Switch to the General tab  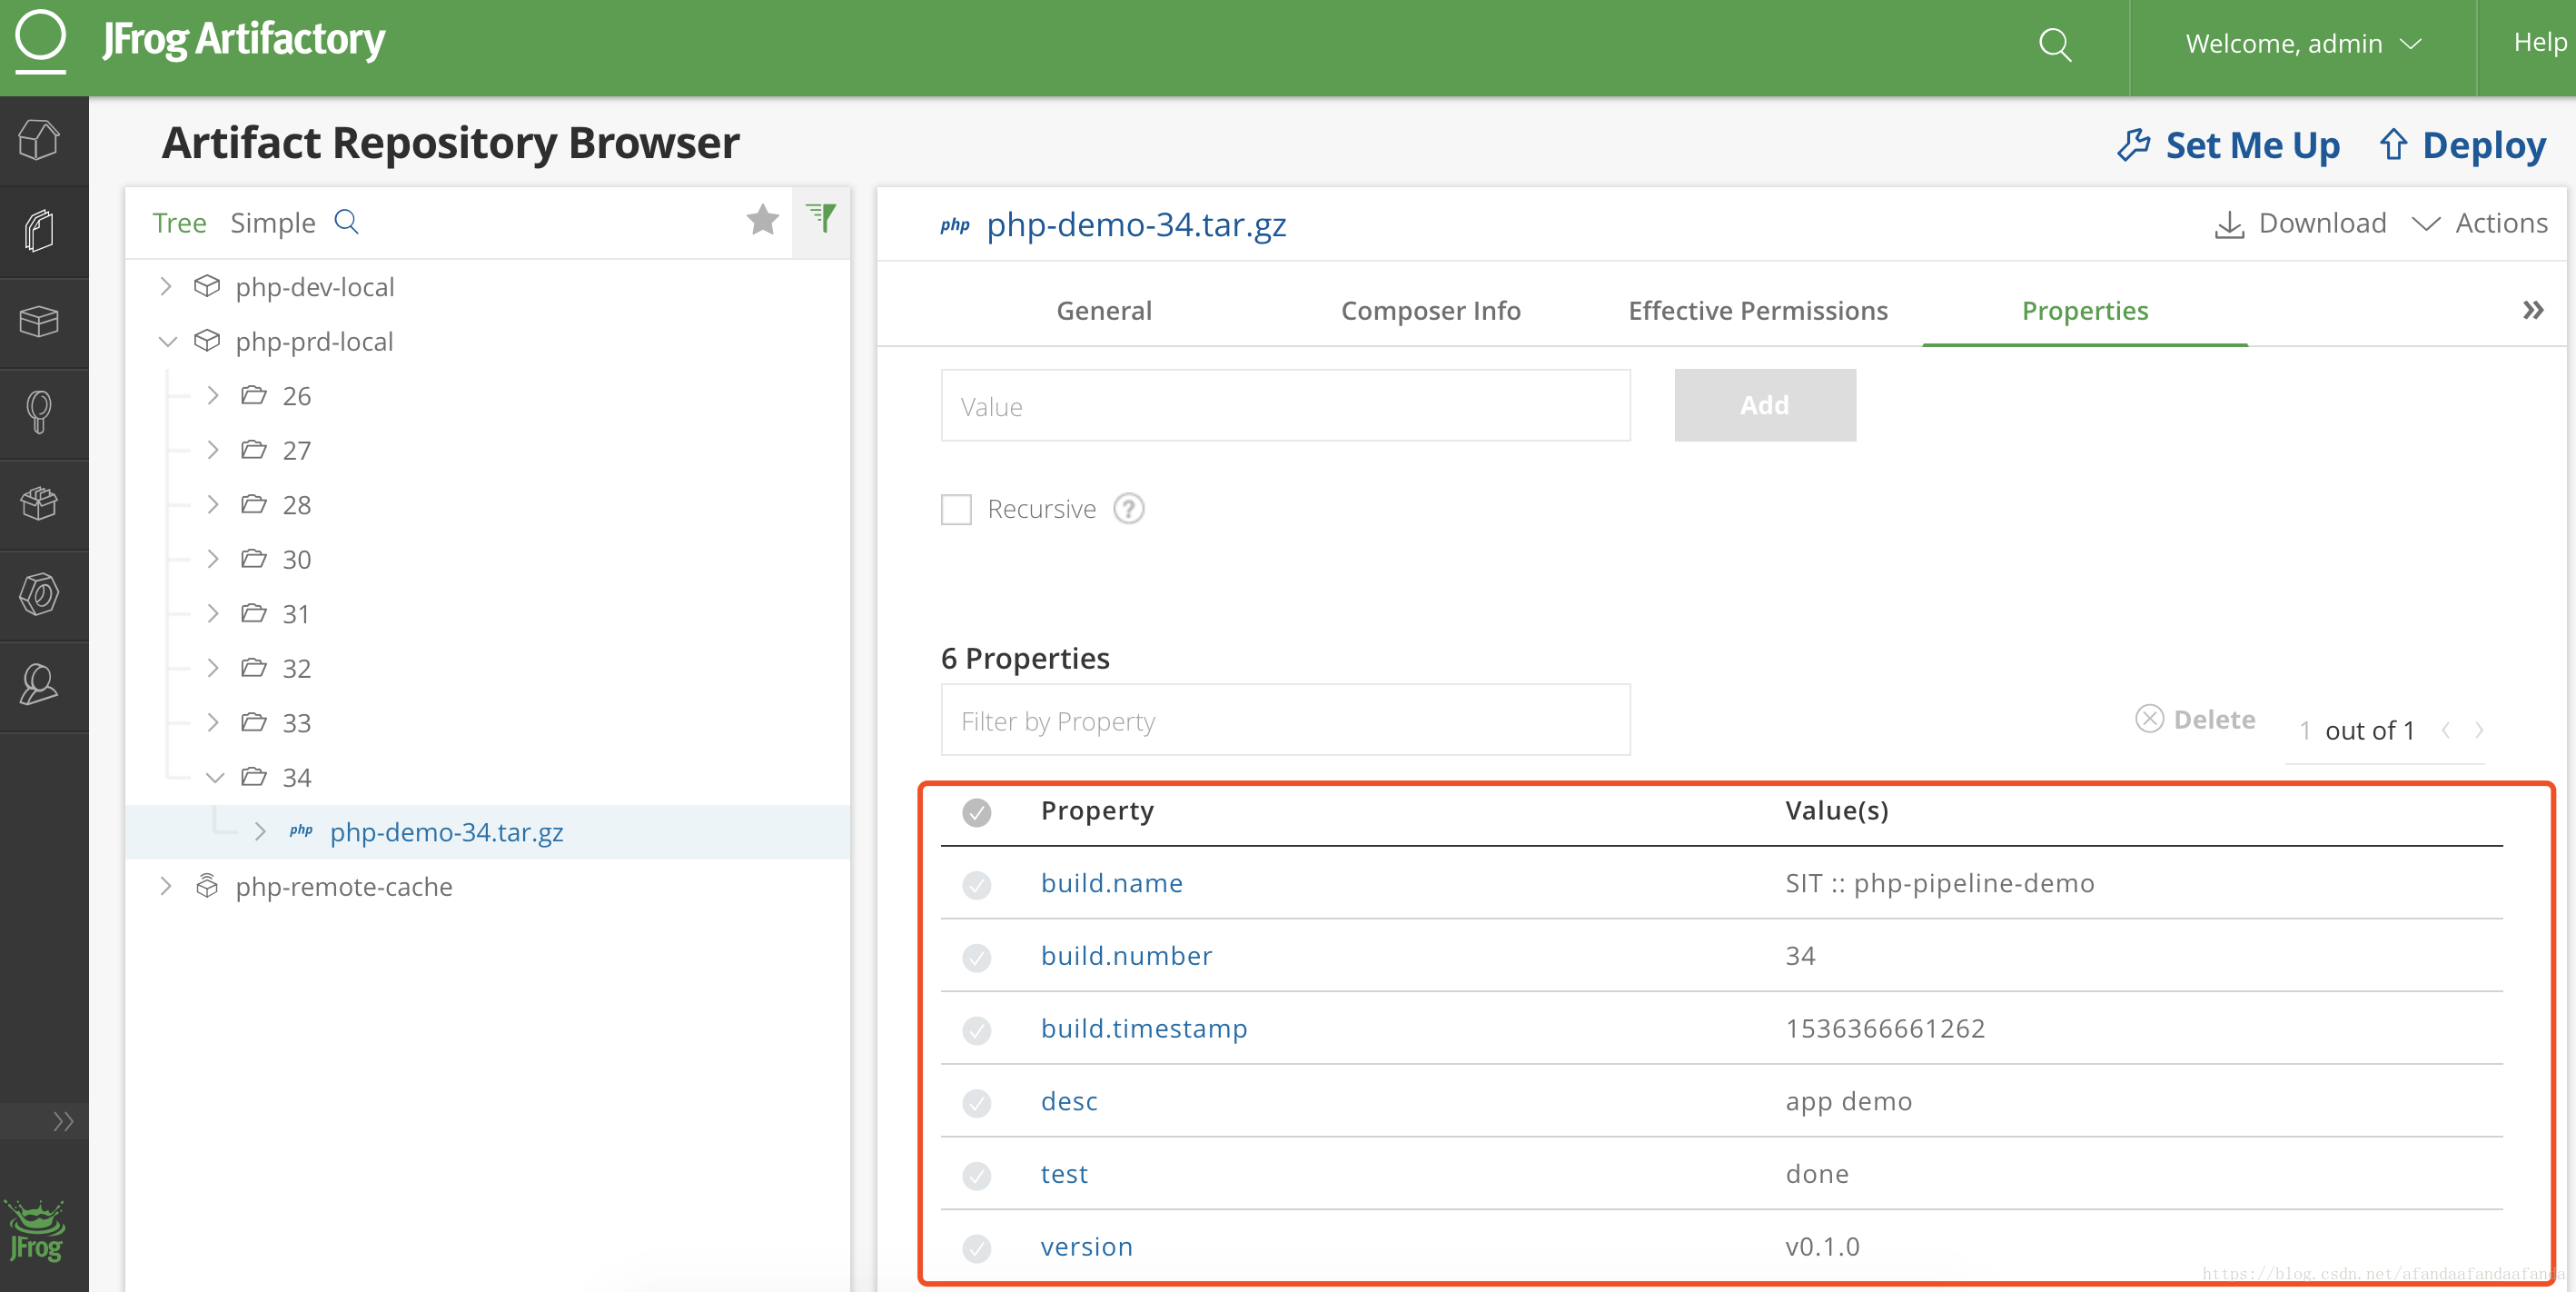(x=1104, y=310)
